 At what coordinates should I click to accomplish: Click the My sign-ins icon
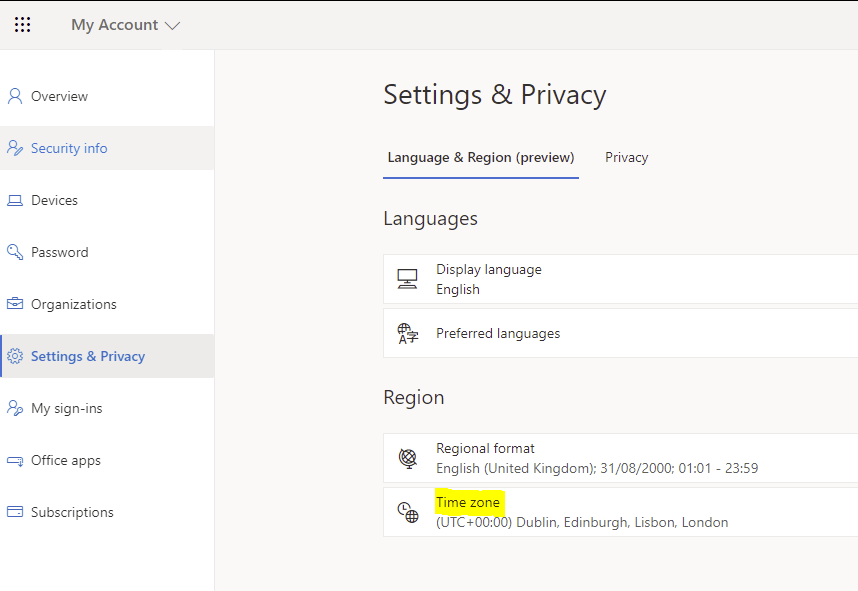tap(15, 408)
